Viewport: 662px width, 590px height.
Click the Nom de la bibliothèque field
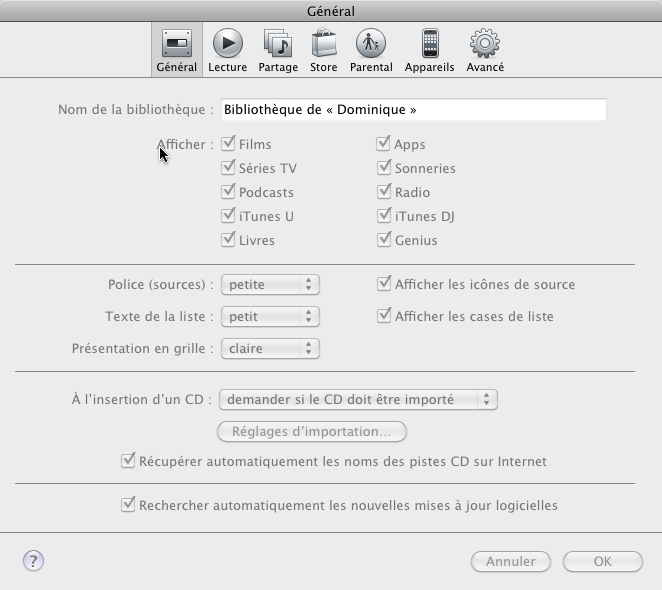[x=414, y=109]
